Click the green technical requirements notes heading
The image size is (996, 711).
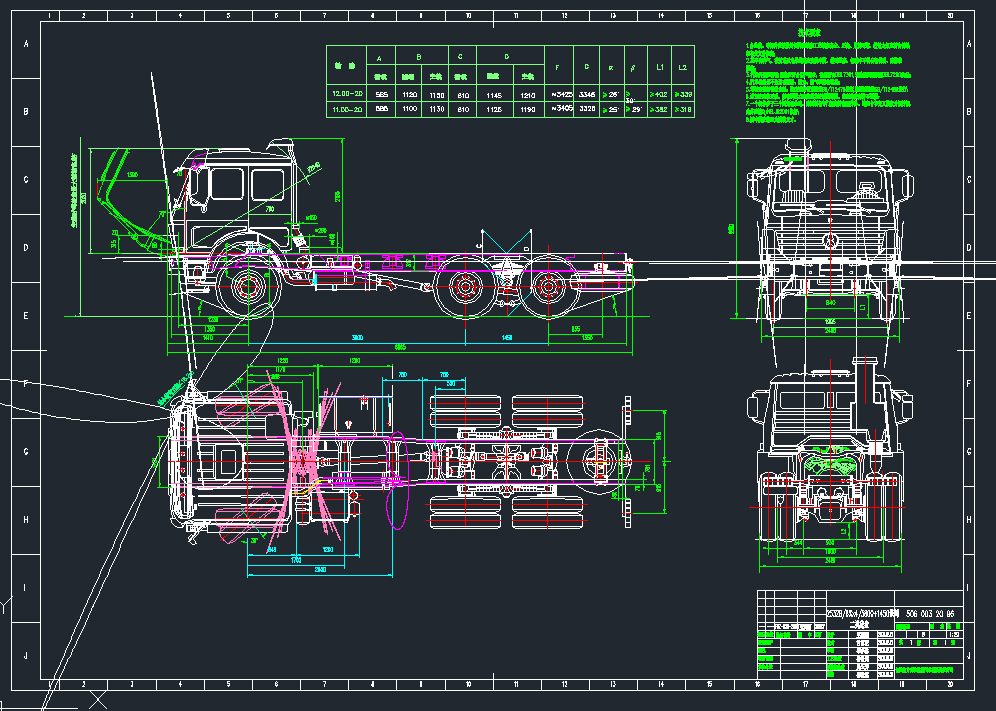click(x=808, y=34)
